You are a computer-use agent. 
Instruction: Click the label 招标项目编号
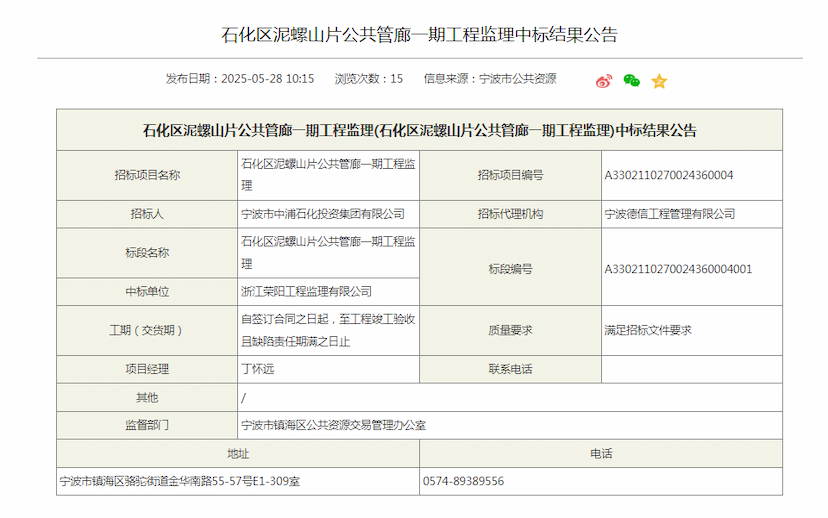coord(510,175)
